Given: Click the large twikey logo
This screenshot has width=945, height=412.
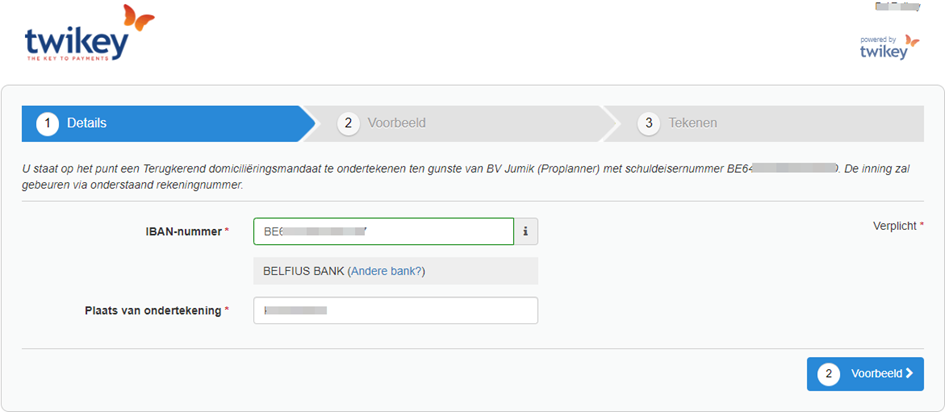Looking at the screenshot, I should pos(89,33).
